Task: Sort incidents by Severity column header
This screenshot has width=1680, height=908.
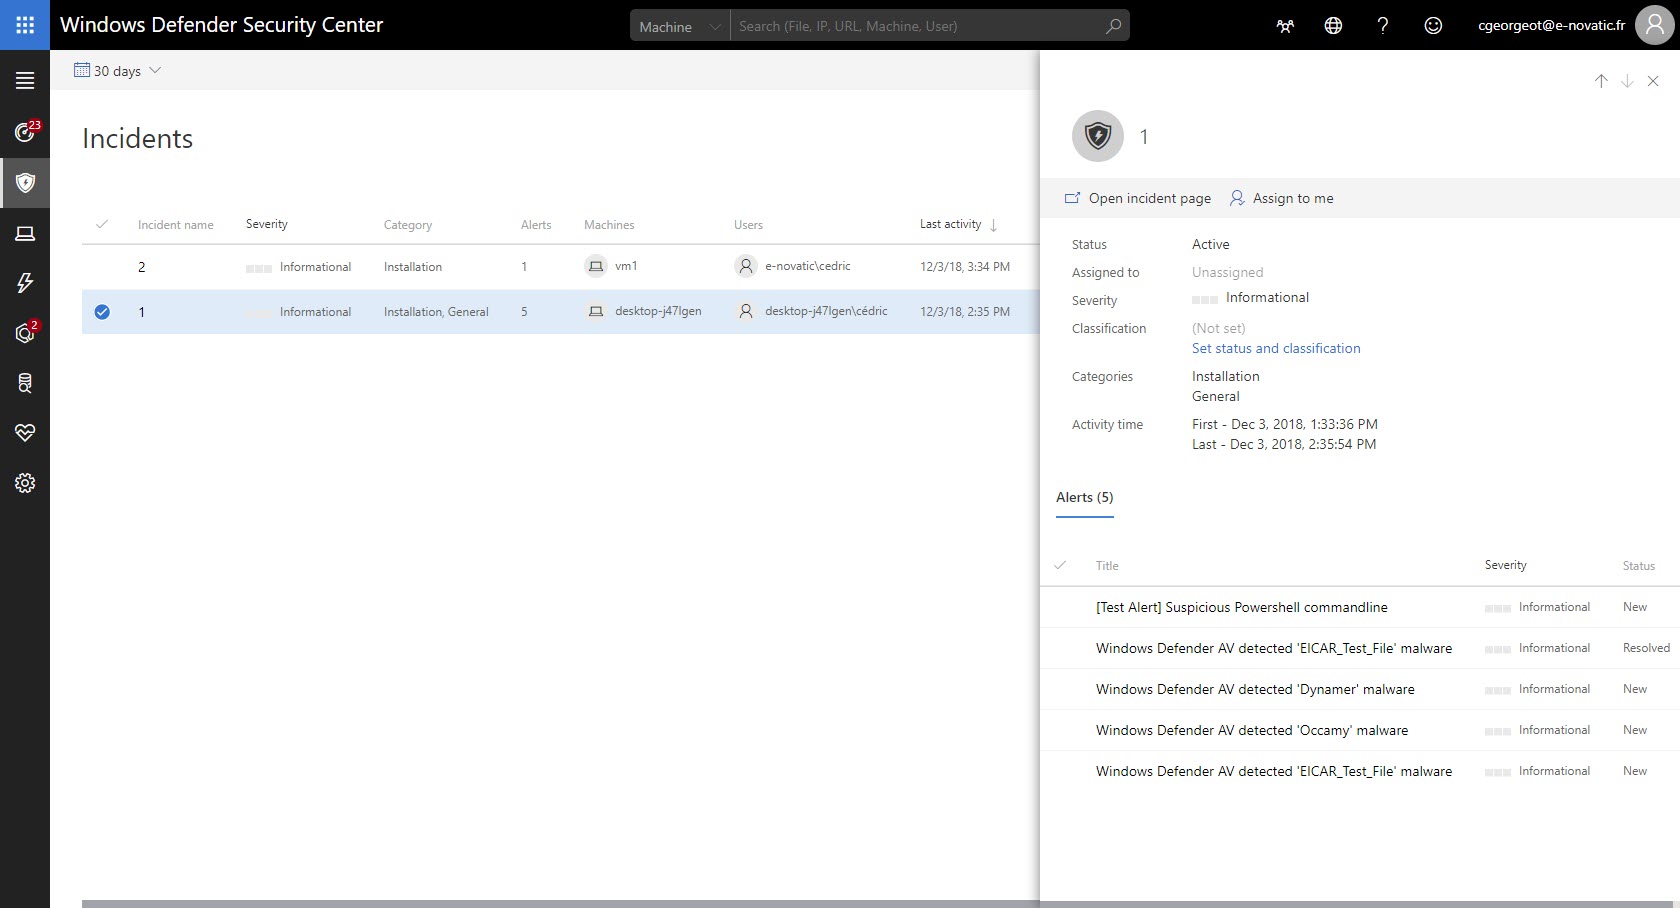Action: (267, 224)
